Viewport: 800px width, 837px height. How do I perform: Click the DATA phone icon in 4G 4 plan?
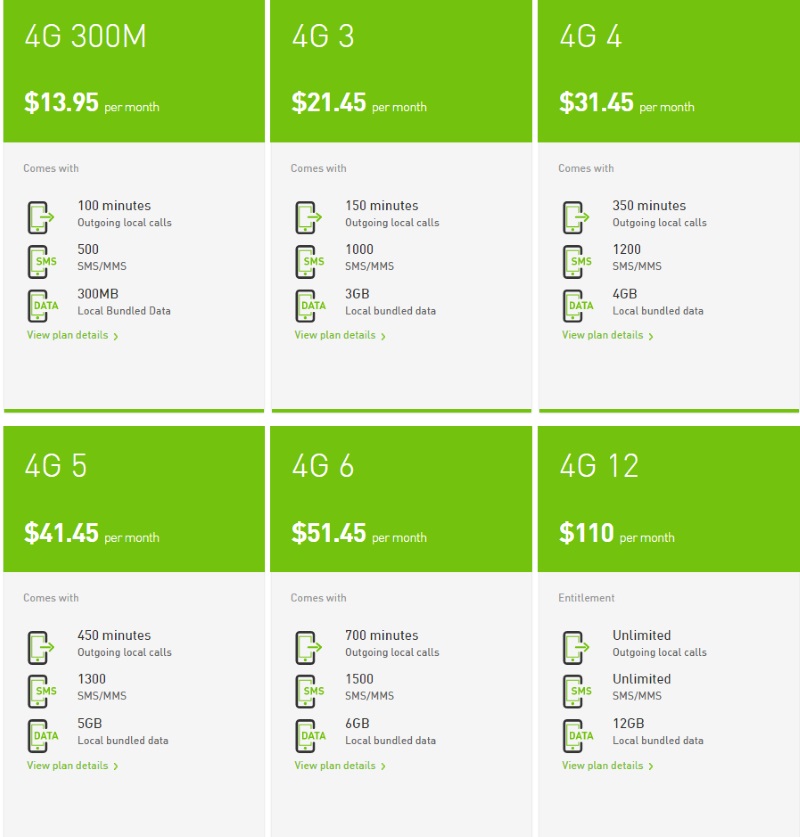[x=577, y=306]
